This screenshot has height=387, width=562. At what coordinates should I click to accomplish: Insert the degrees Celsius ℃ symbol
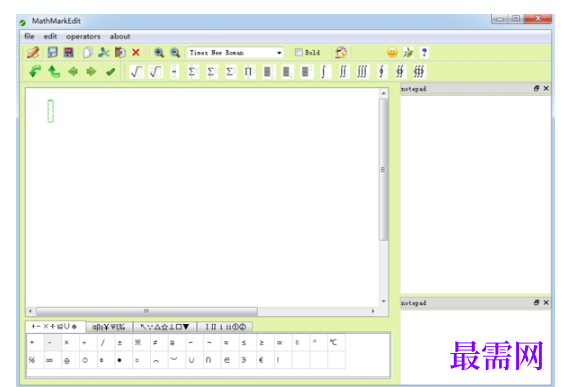point(333,343)
